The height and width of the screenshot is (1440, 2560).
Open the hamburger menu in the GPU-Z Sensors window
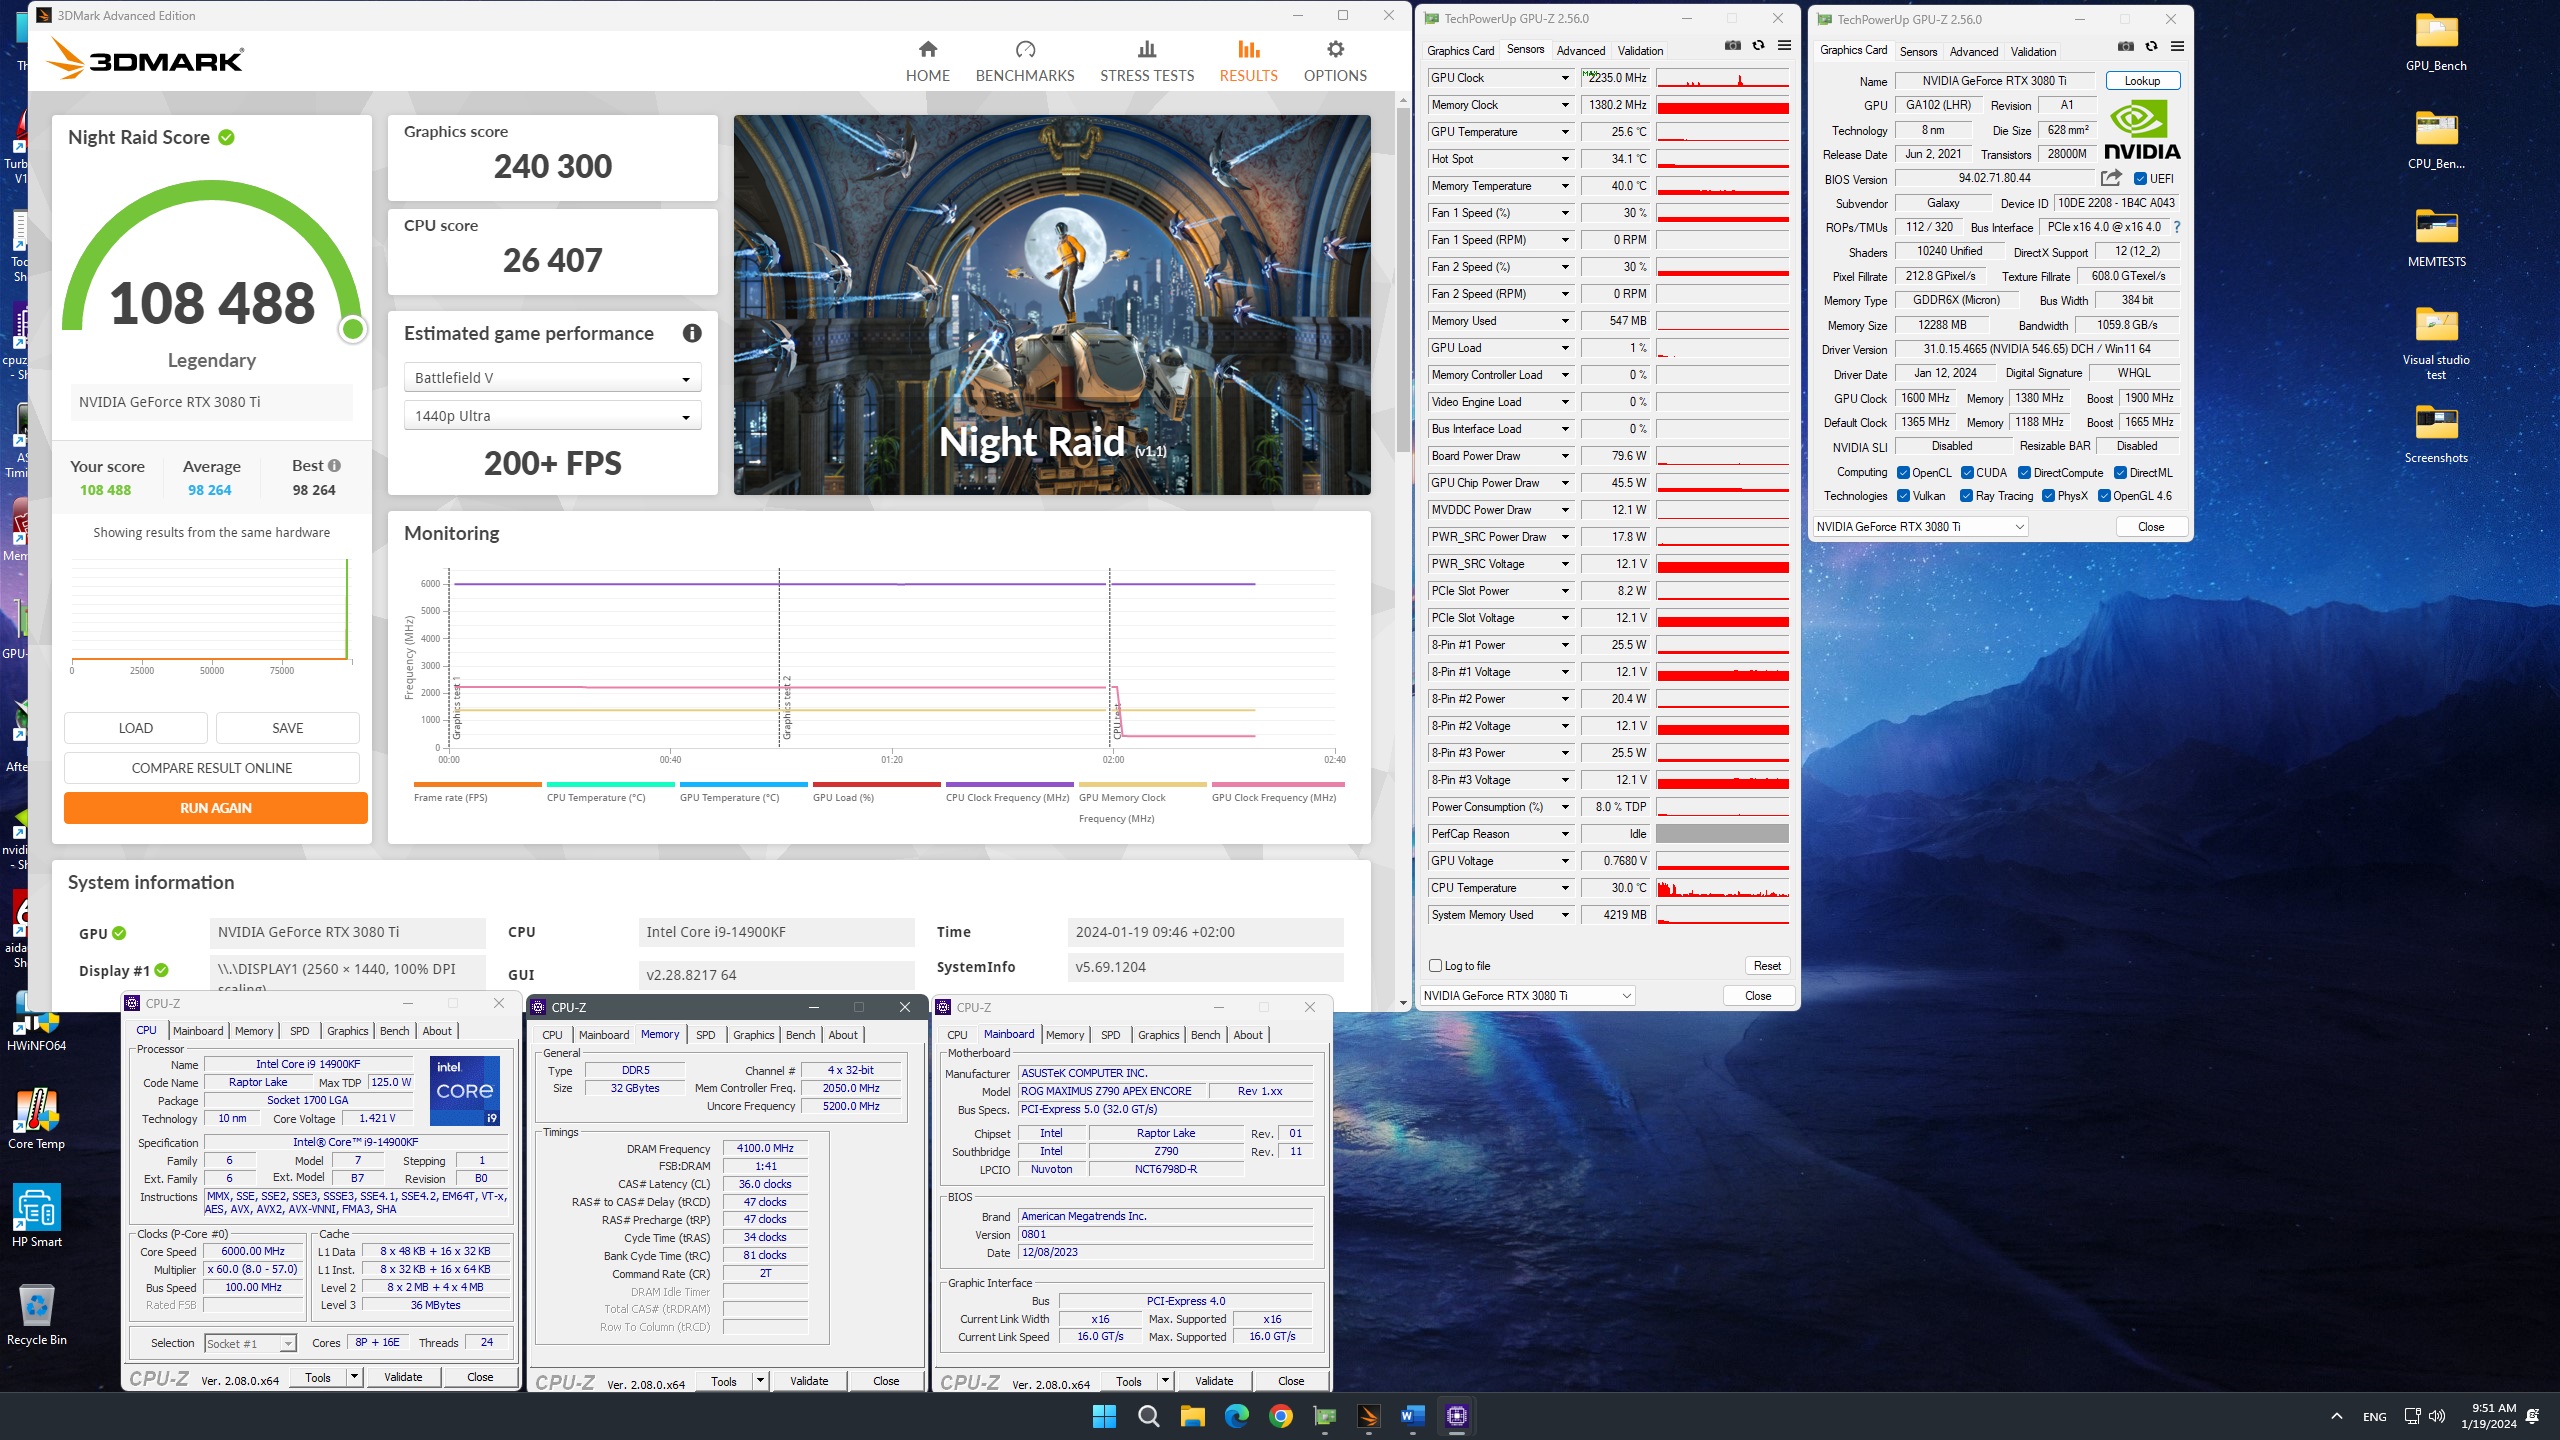coord(1784,46)
